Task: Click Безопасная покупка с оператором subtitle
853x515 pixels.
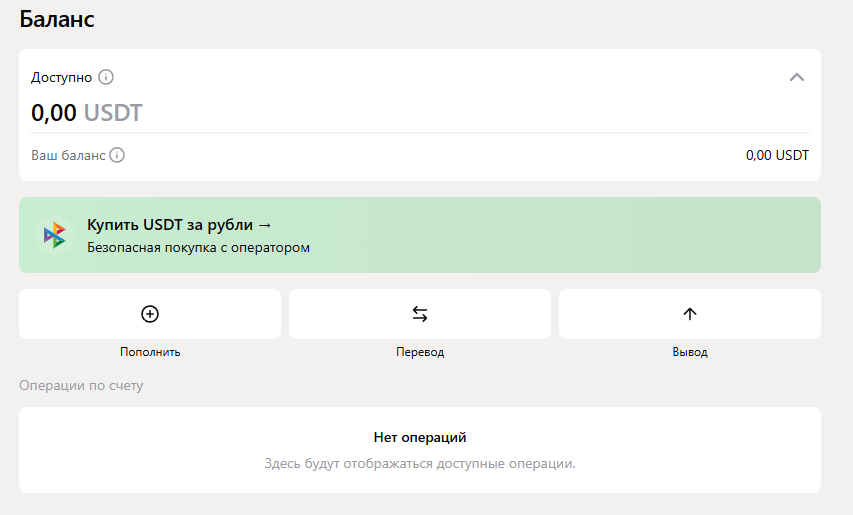Action: click(x=199, y=247)
